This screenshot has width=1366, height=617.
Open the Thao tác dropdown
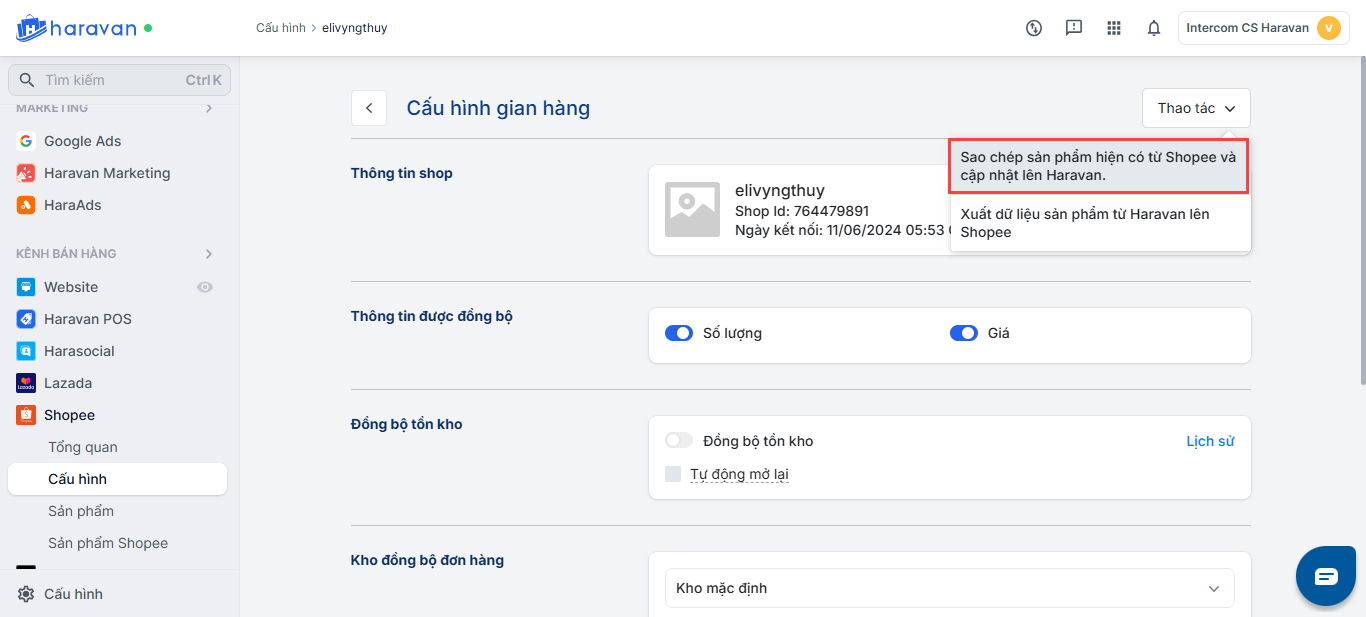pyautogui.click(x=1196, y=108)
